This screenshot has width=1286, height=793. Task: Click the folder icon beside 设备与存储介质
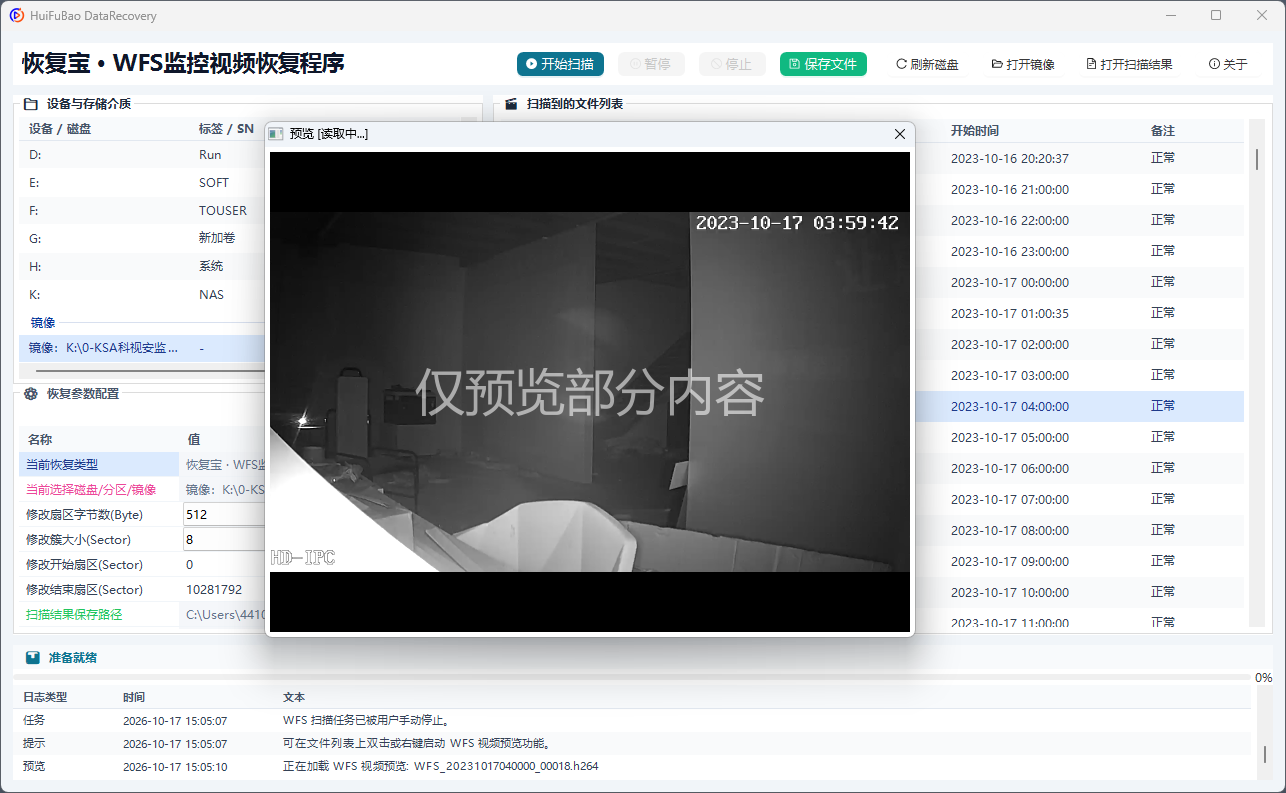30,103
